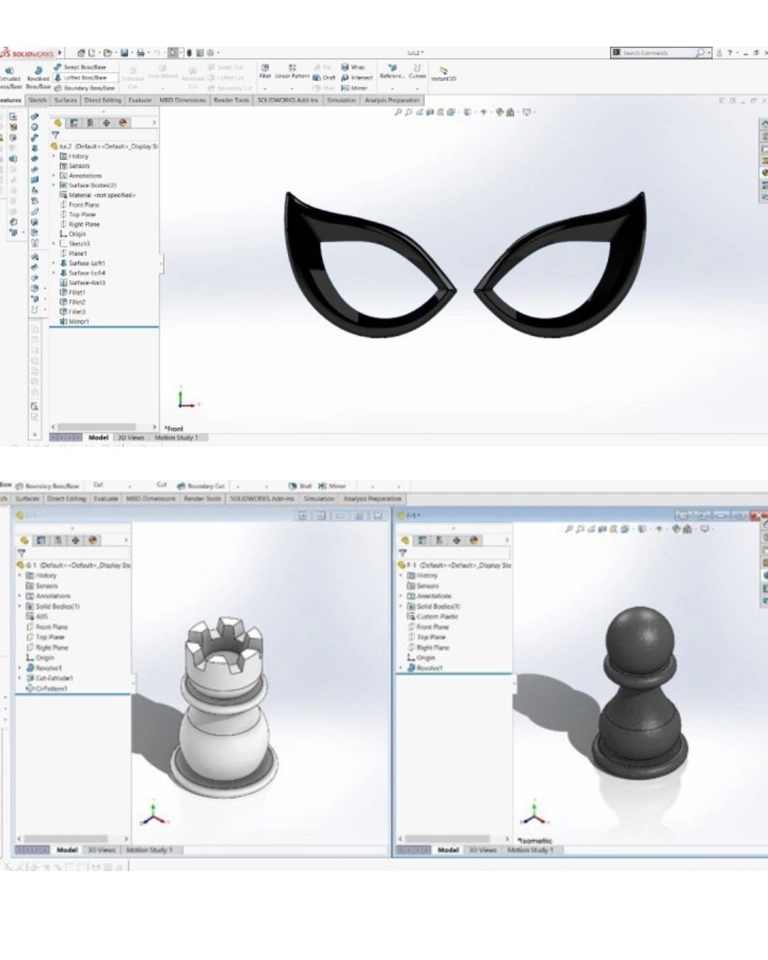Select Mirror1 feature in tree
This screenshot has height=960, width=768.
(74, 321)
